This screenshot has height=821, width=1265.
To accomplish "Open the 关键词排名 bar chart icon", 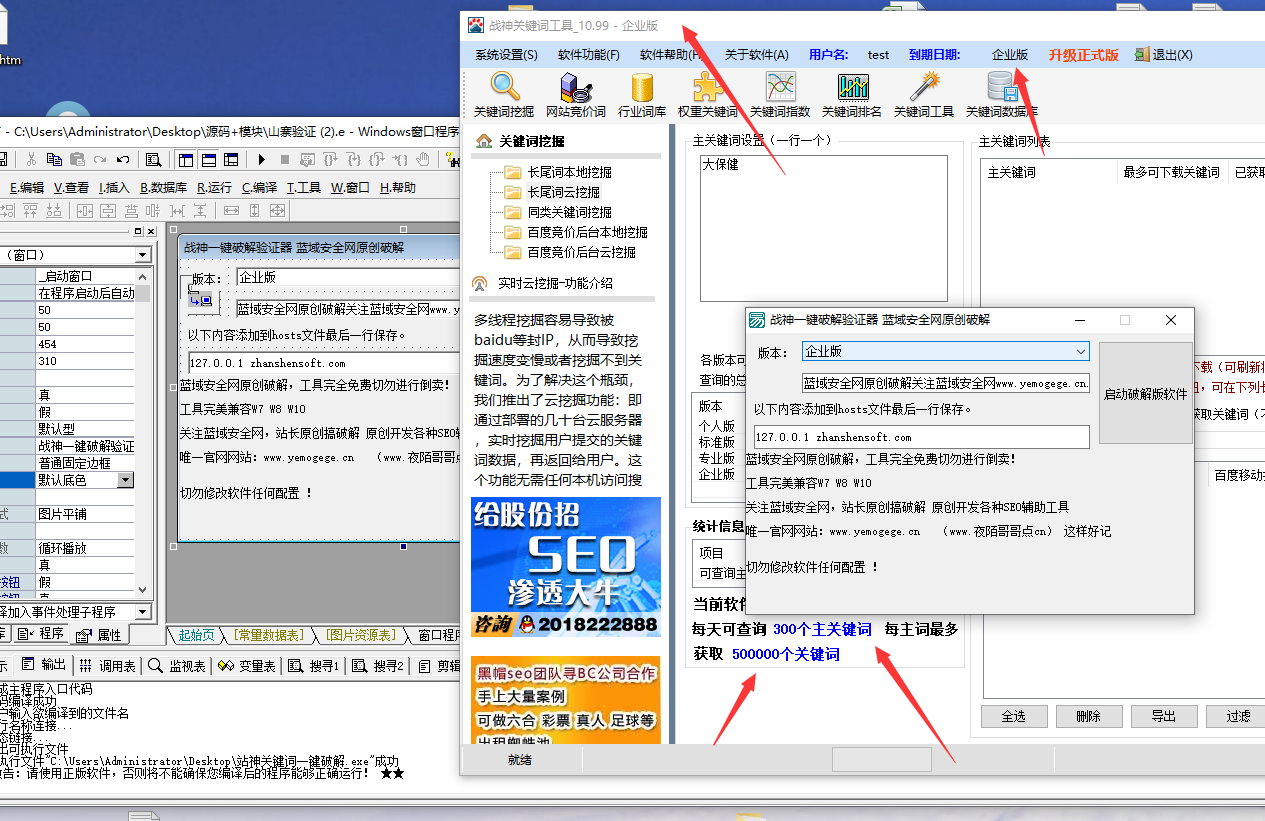I will pyautogui.click(x=852, y=89).
